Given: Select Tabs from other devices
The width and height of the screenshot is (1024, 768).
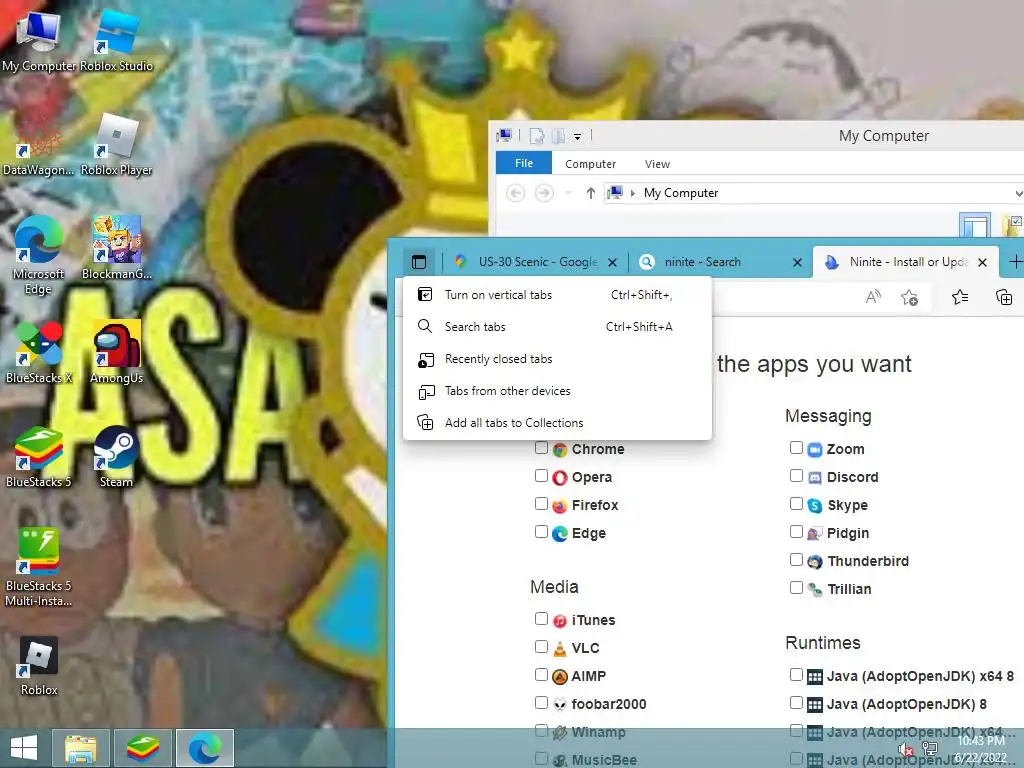Looking at the screenshot, I should 557,391.
